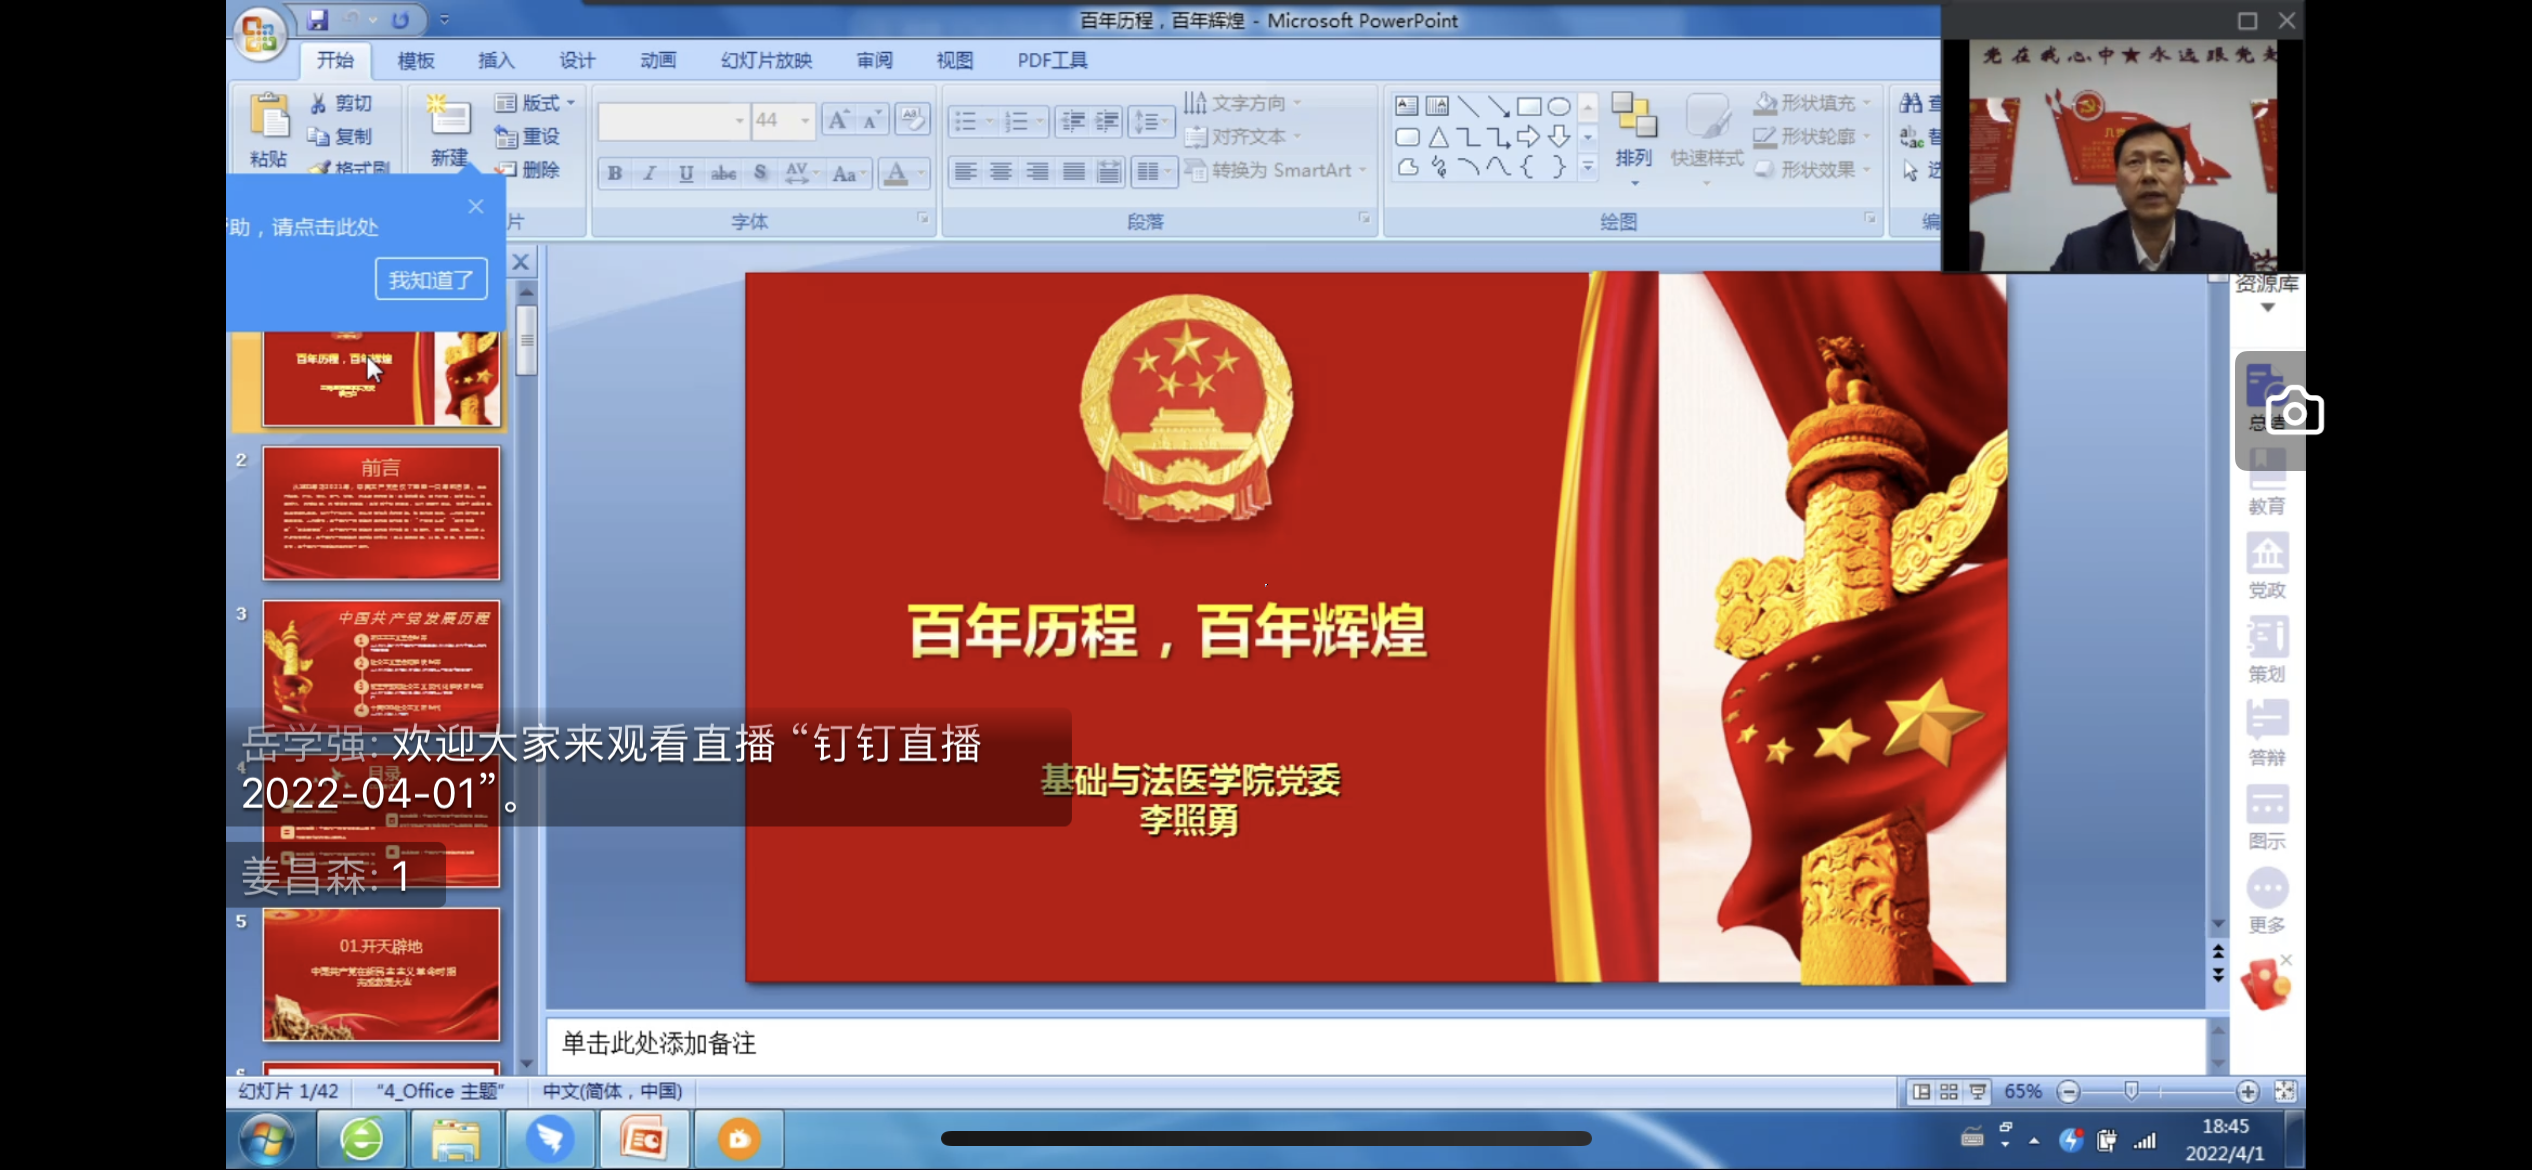Expand the shapes gallery more arrow
The width and height of the screenshot is (2532, 1170).
tap(1588, 167)
